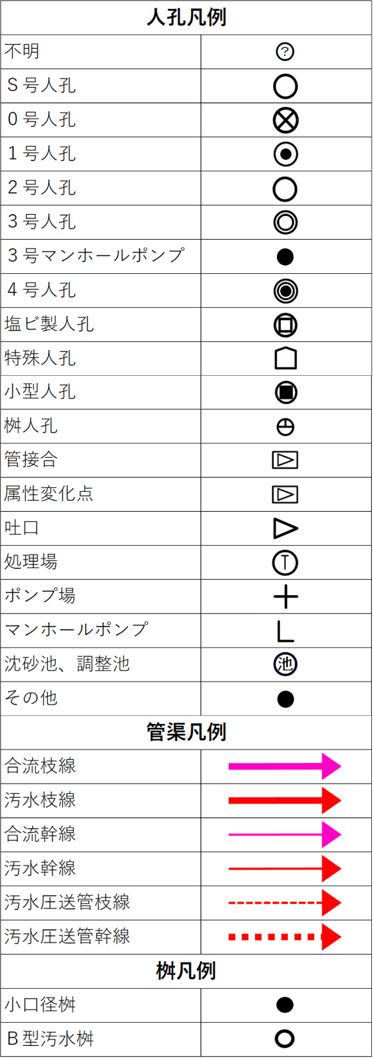Viewport: 373px width, 1058px height.
Task: Click the magenta 合流枝線 thick arrow
Action: 285,767
